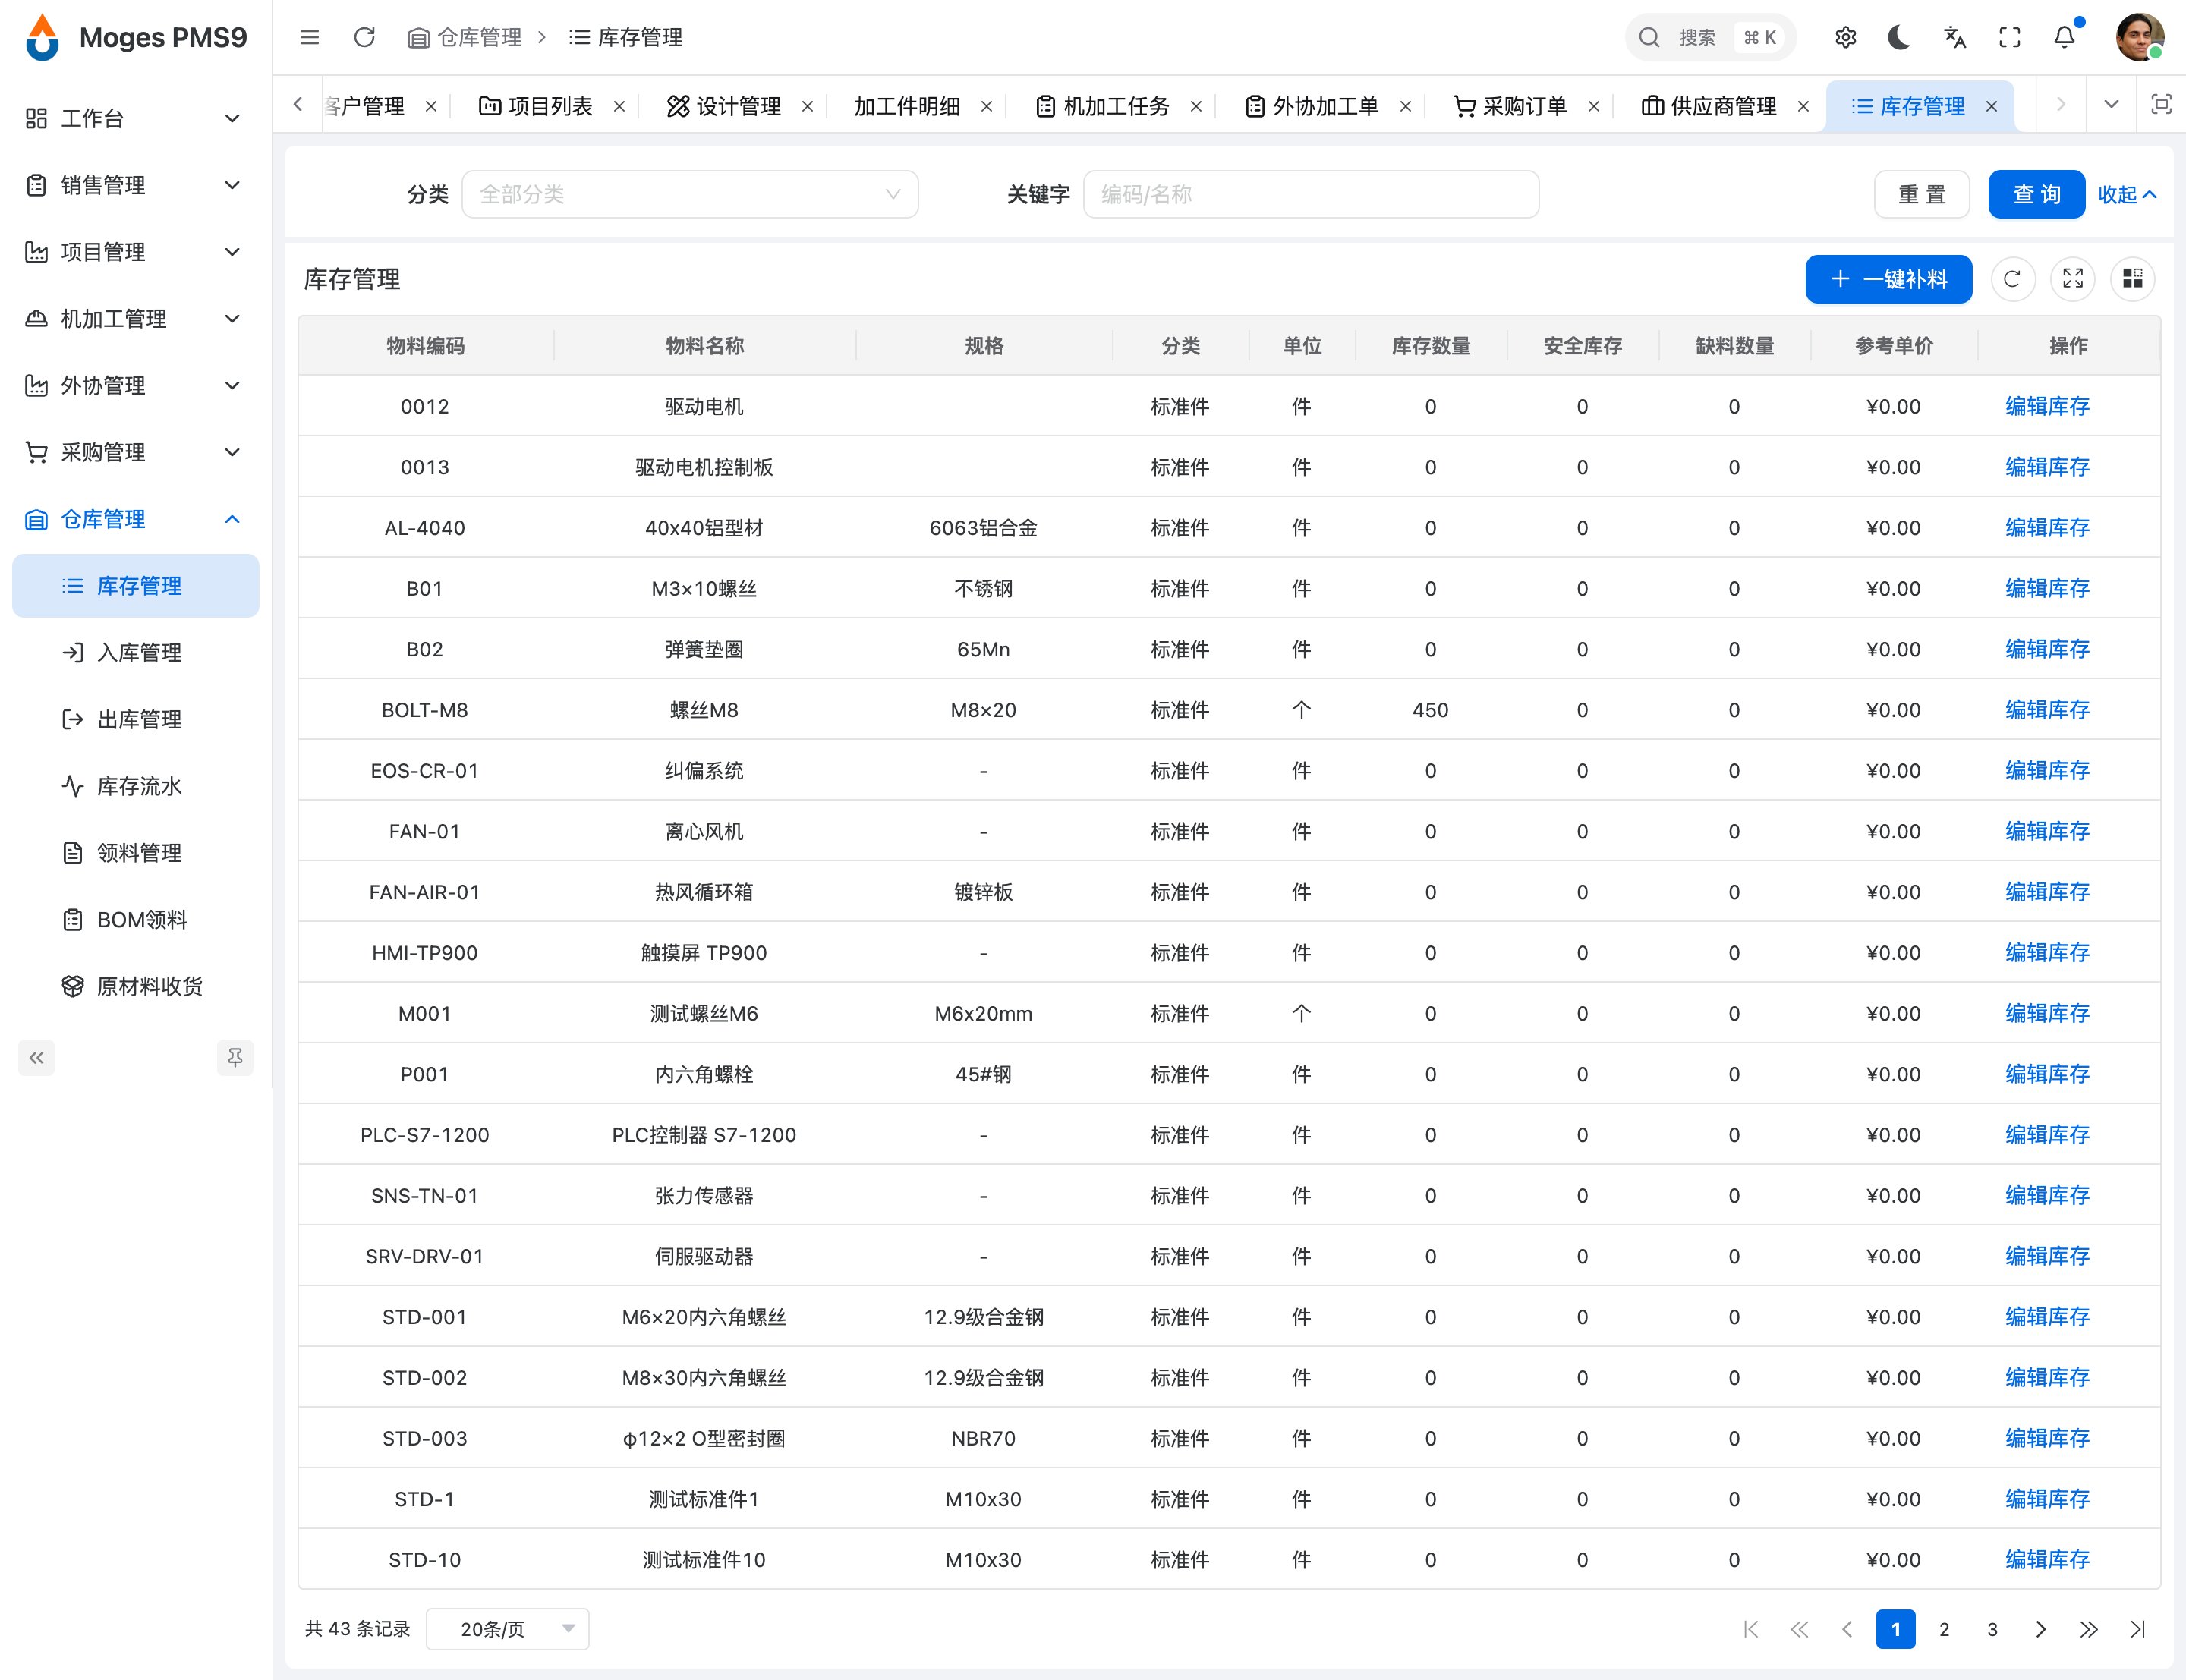
Task: Switch to dark mode with moon icon
Action: pyautogui.click(x=1899, y=38)
